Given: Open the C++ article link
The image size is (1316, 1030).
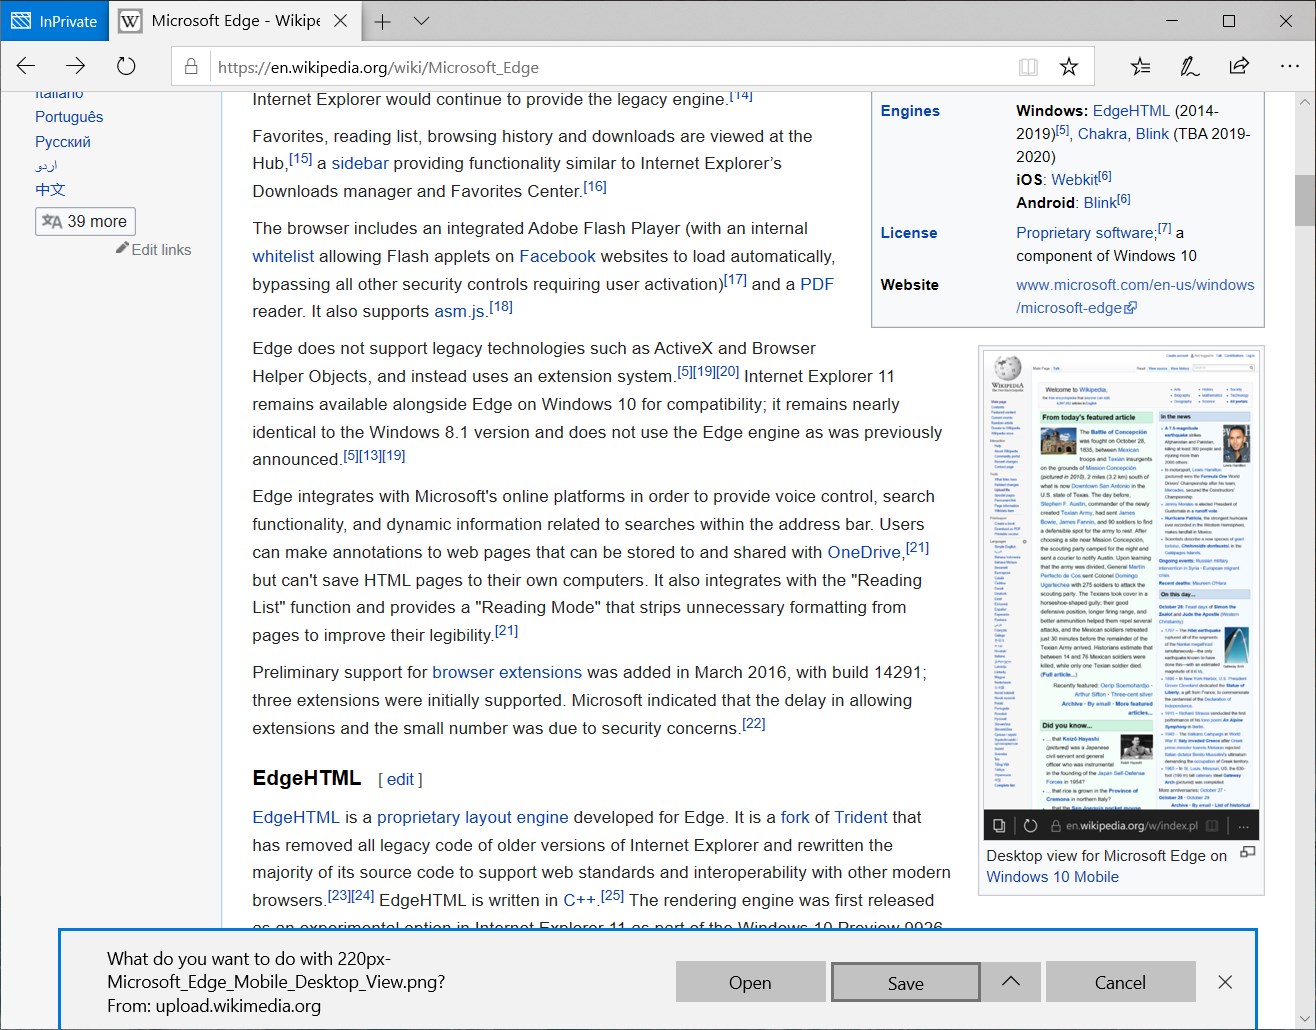Looking at the screenshot, I should (579, 900).
